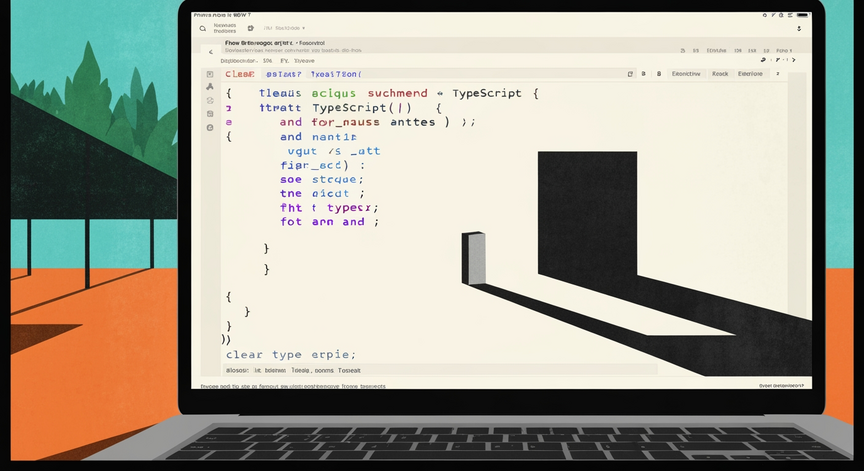Click the copy icon in editor toolbar
Image resolution: width=864 pixels, height=471 pixels.
click(x=630, y=74)
